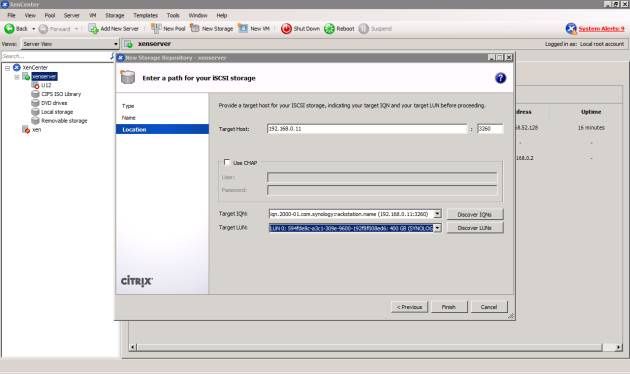Image resolution: width=630 pixels, height=374 pixels.
Task: Click the System Alerts icon
Action: pos(571,29)
